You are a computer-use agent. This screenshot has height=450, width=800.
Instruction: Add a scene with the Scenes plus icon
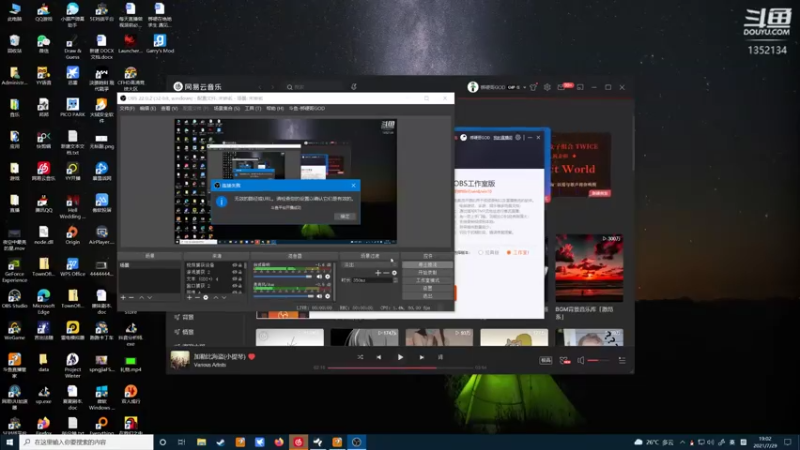click(123, 297)
